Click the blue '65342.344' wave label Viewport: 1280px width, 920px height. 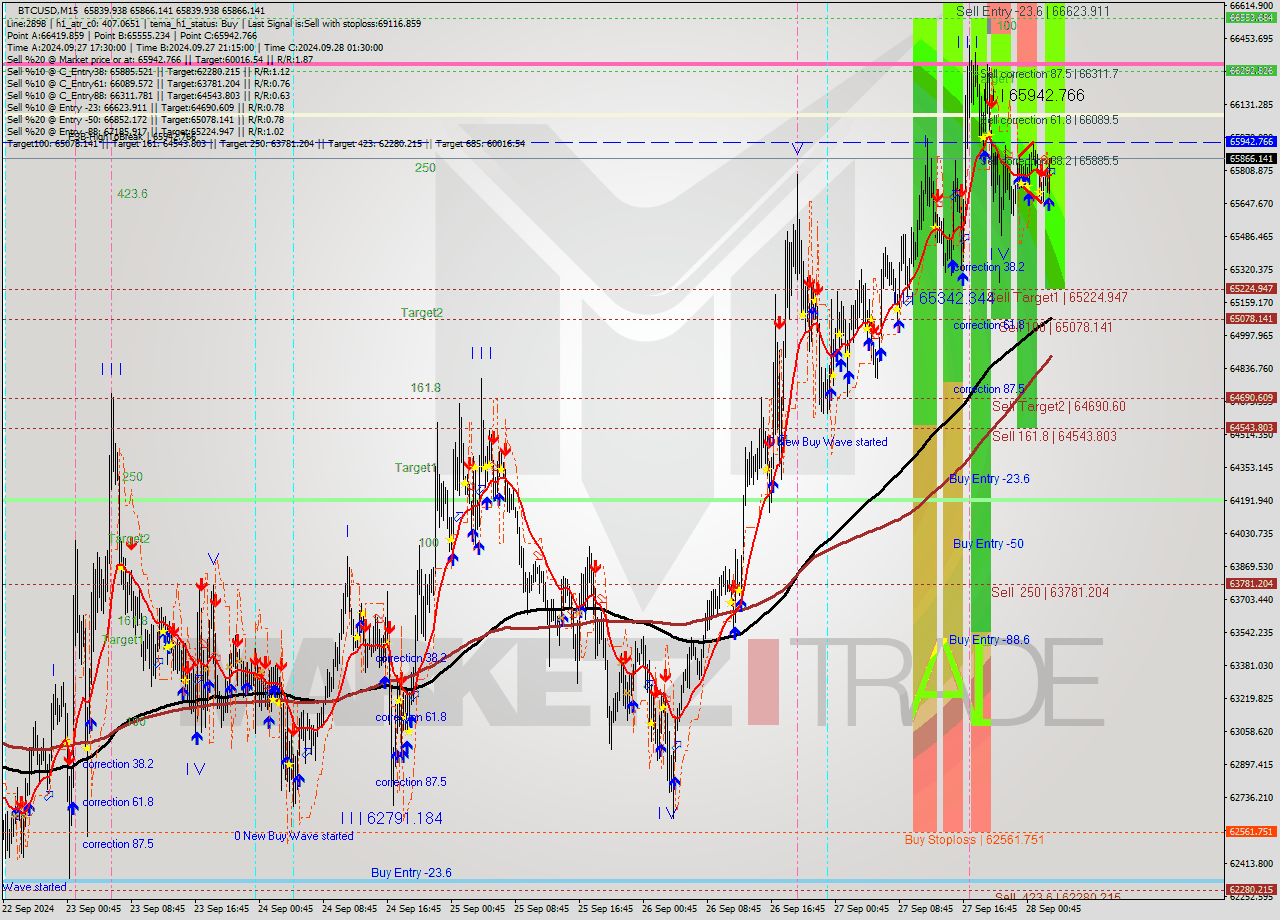pyautogui.click(x=955, y=298)
